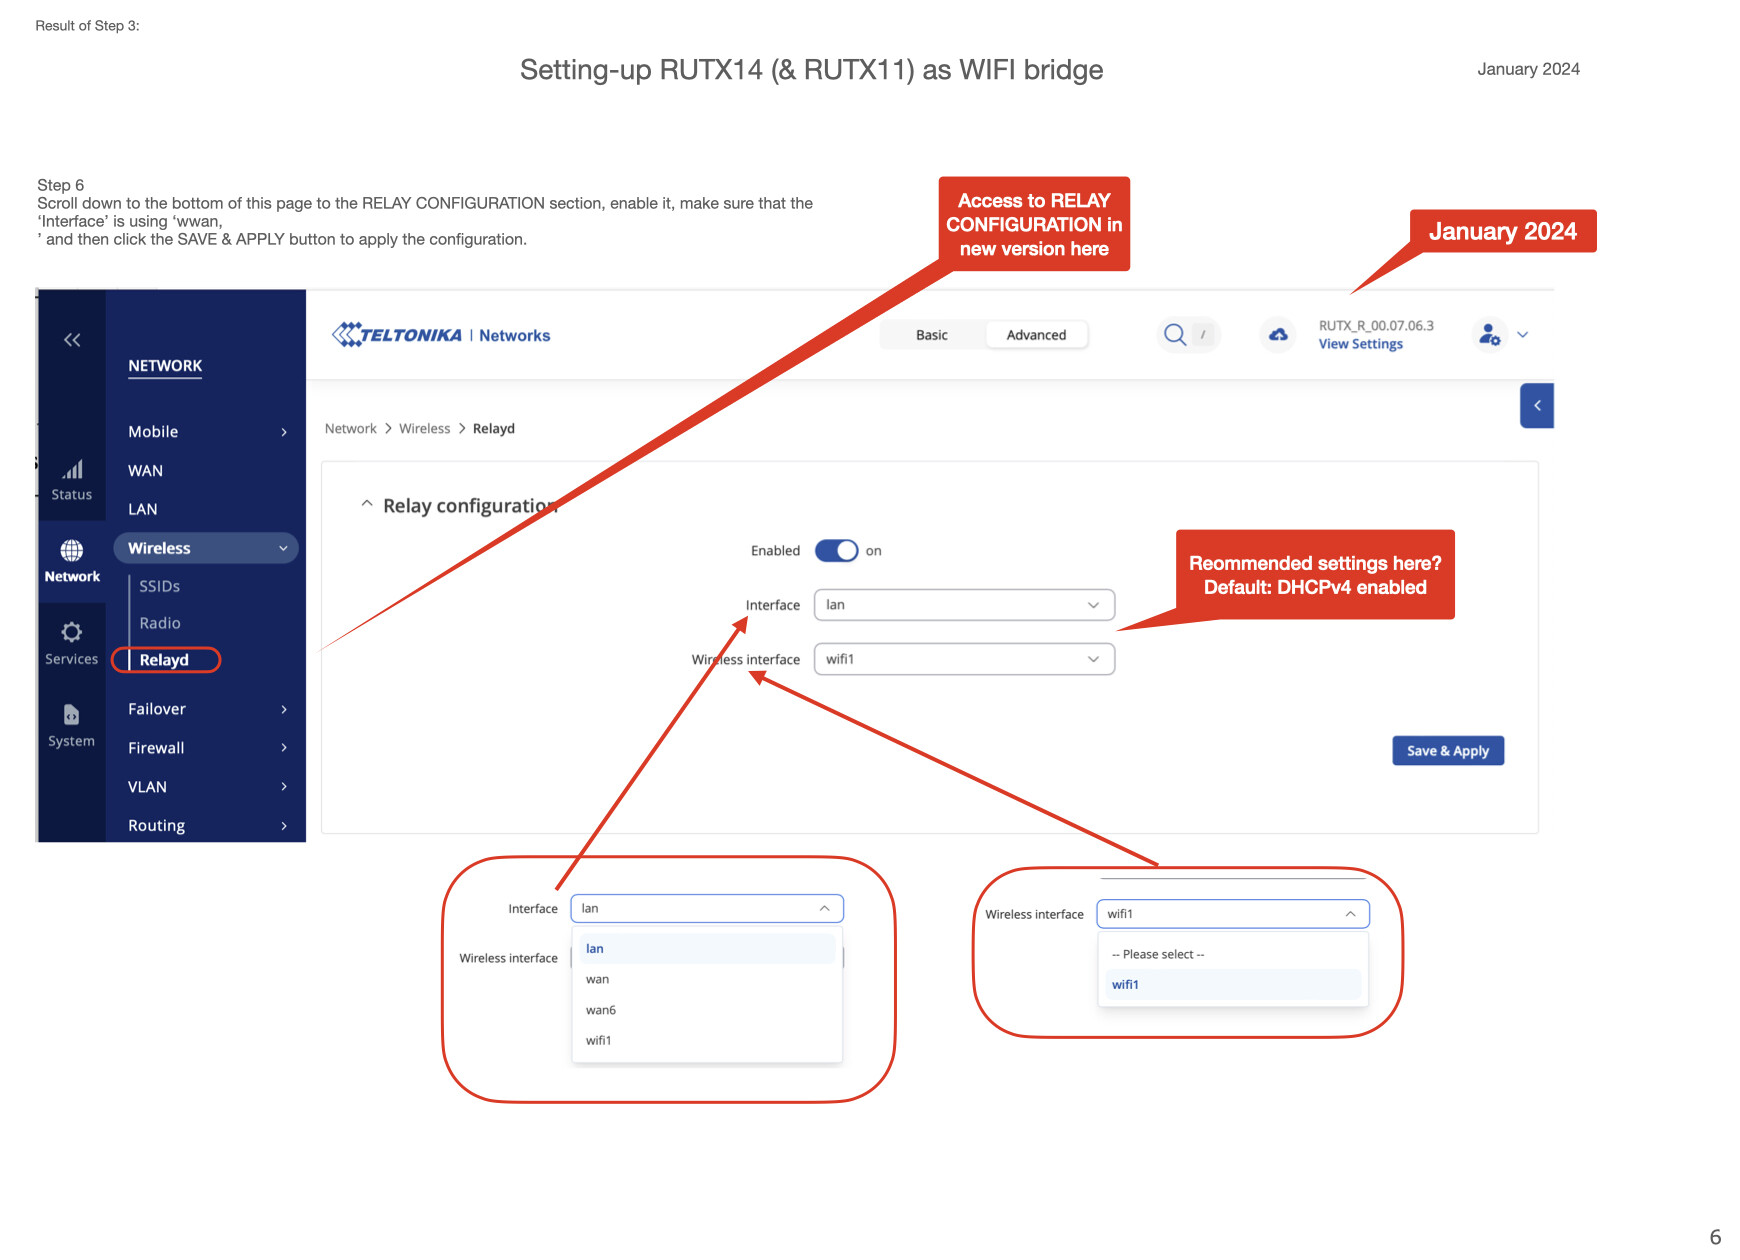Click the NETWORK heading in sidebar
1740x1260 pixels.
click(x=165, y=366)
